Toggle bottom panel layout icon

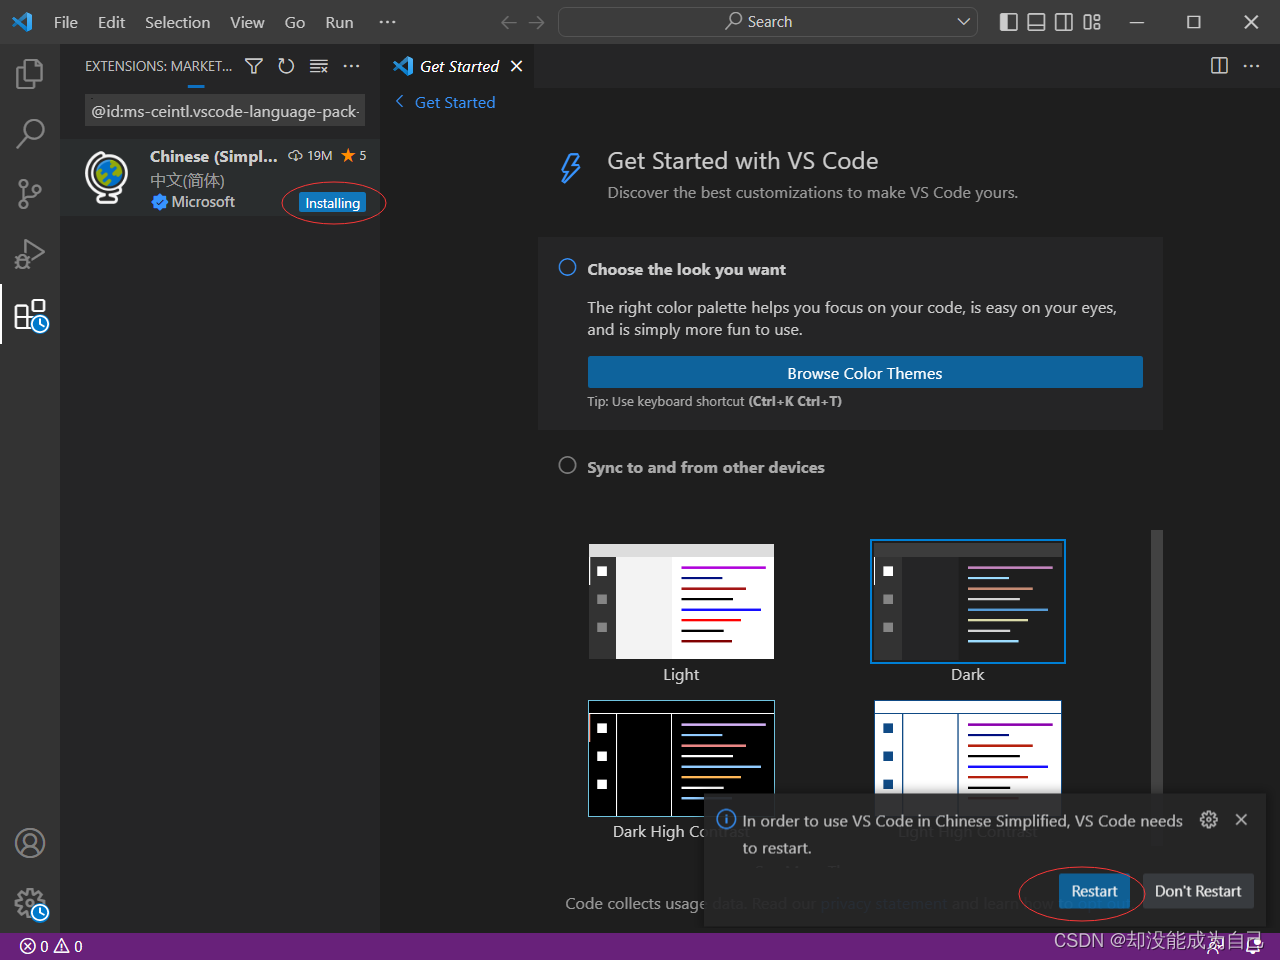[x=1037, y=22]
